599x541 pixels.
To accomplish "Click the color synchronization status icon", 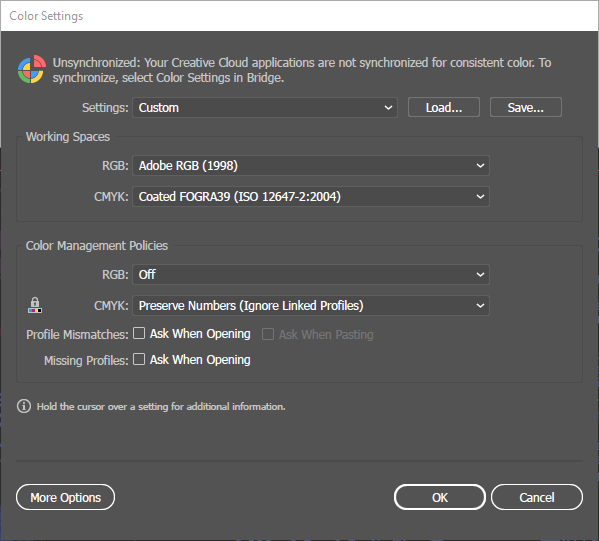I will (x=32, y=69).
